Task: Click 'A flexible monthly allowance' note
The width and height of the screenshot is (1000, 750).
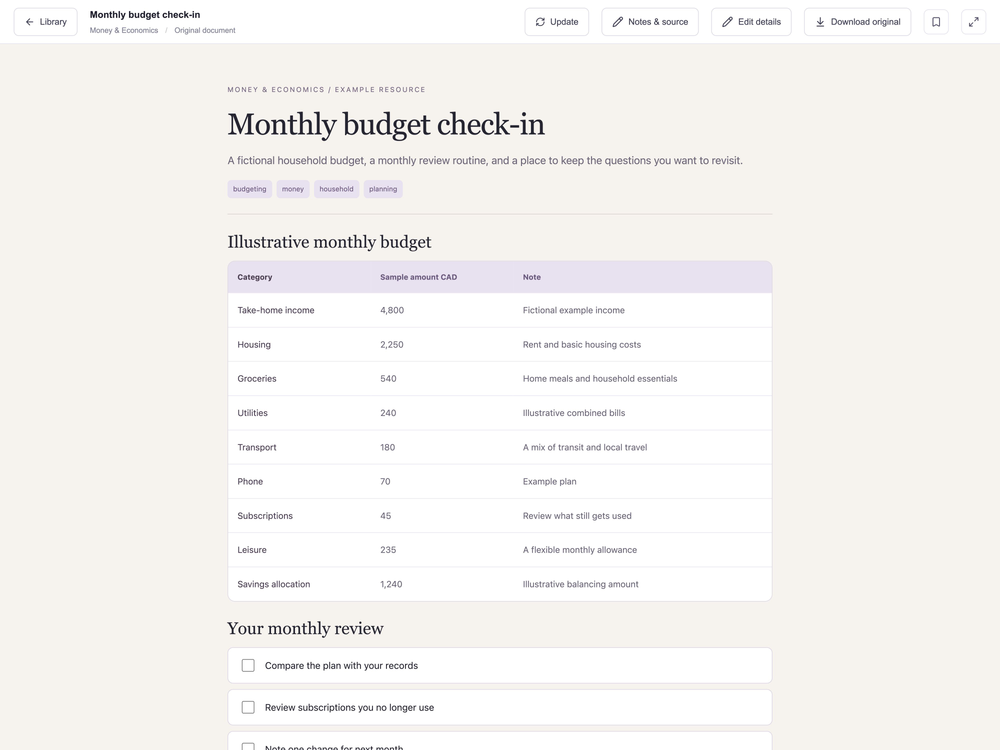Action: [580, 550]
